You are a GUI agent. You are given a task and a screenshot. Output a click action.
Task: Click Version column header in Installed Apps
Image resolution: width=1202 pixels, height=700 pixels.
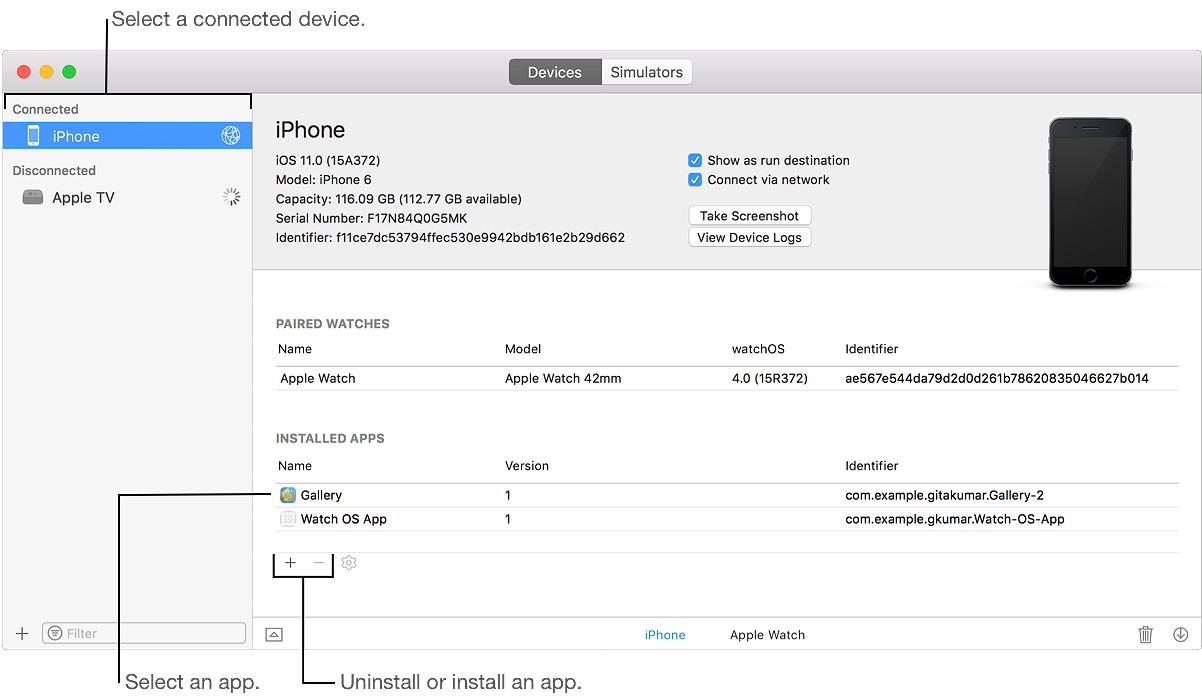point(527,466)
